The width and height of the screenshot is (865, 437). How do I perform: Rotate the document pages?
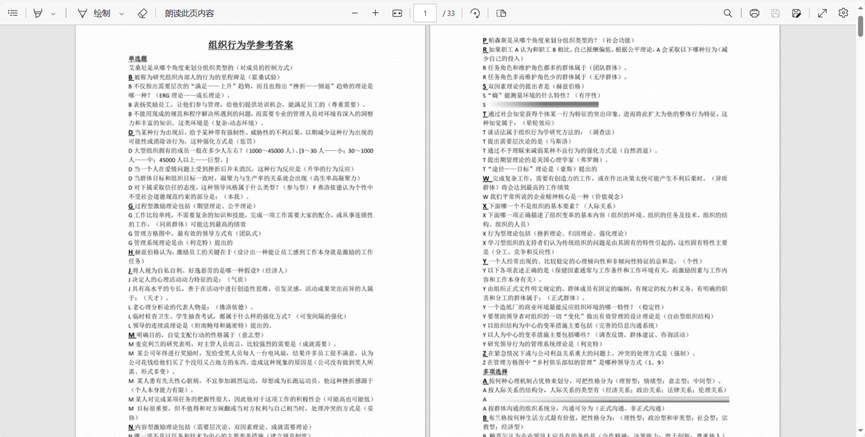475,14
